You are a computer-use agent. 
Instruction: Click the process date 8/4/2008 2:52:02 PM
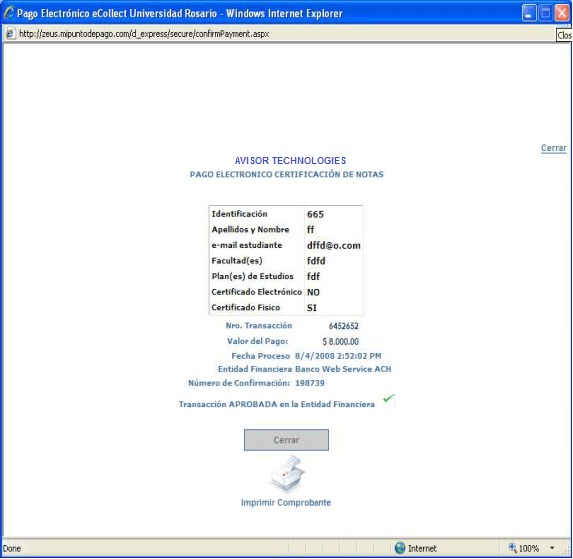pyautogui.click(x=338, y=356)
